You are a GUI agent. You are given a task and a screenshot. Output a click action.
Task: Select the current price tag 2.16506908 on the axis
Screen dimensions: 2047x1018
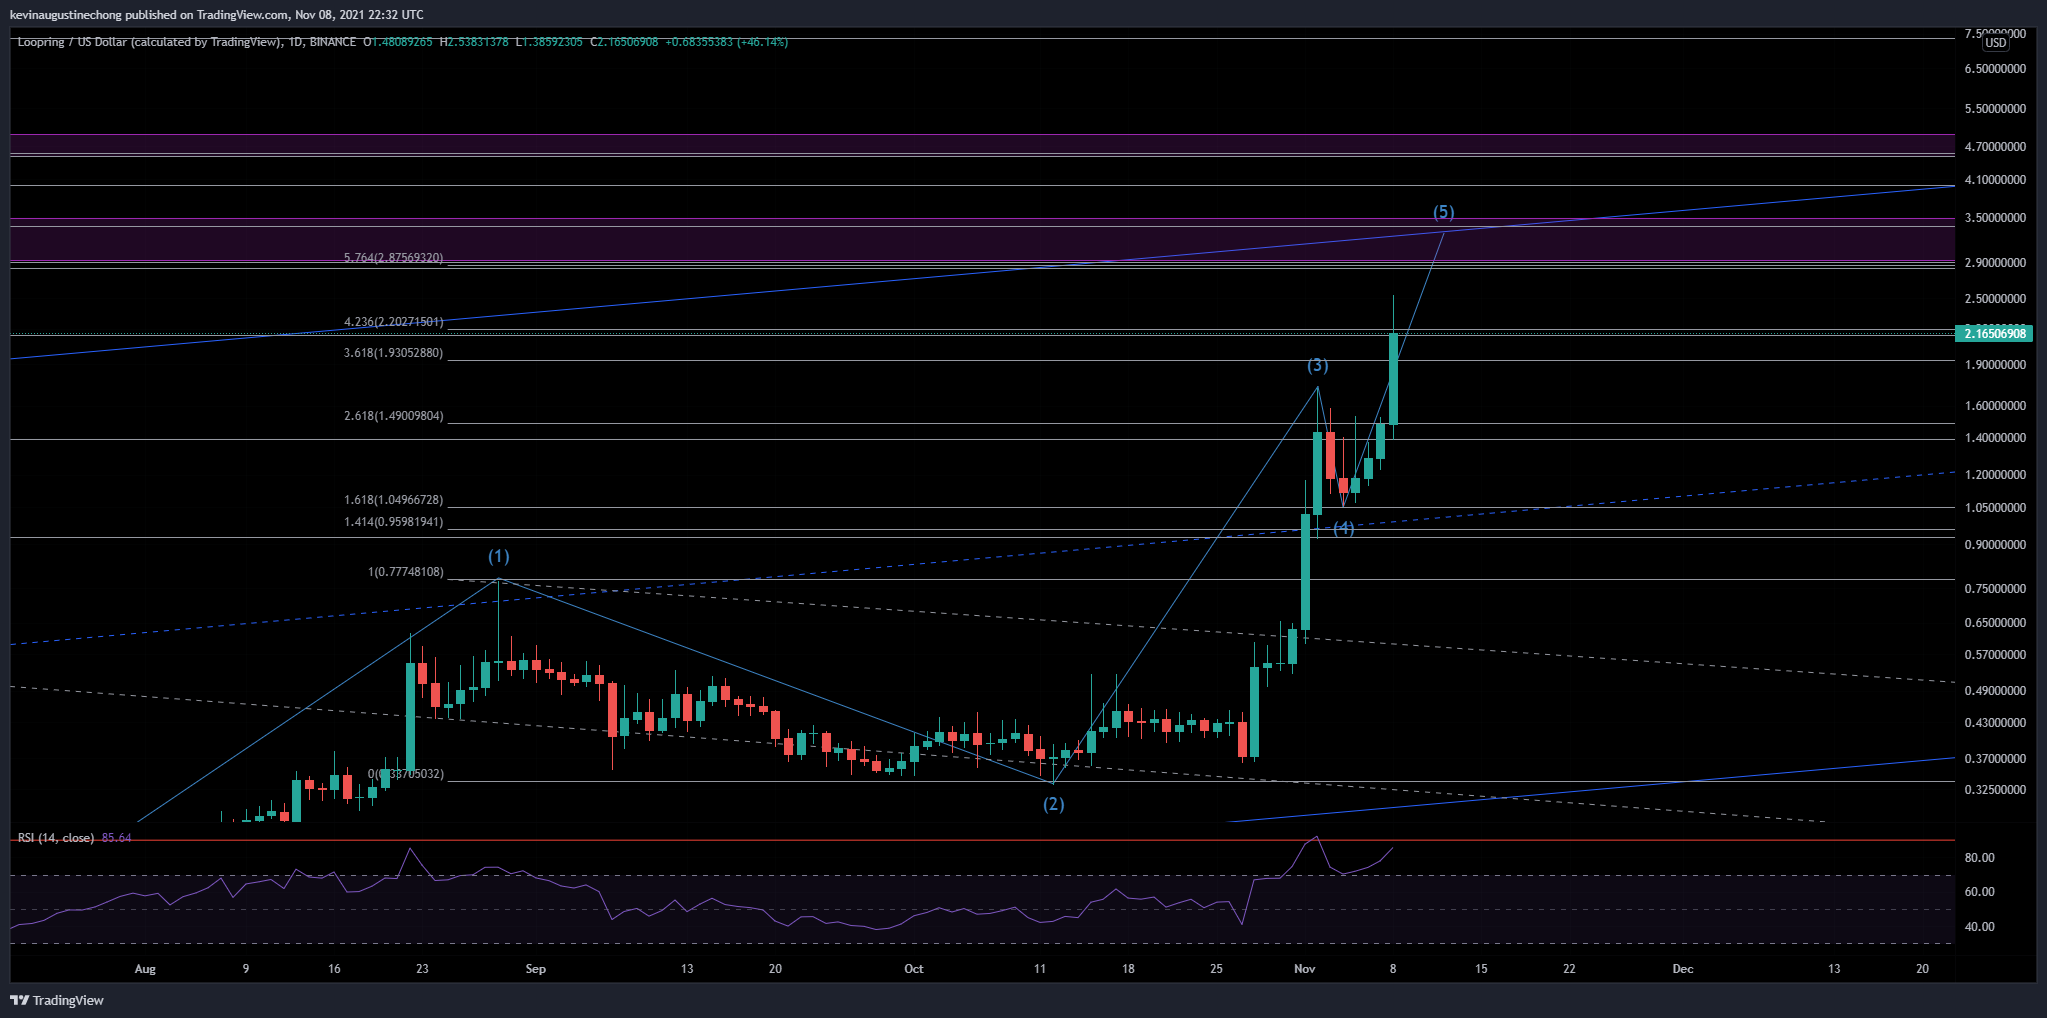click(x=1994, y=333)
